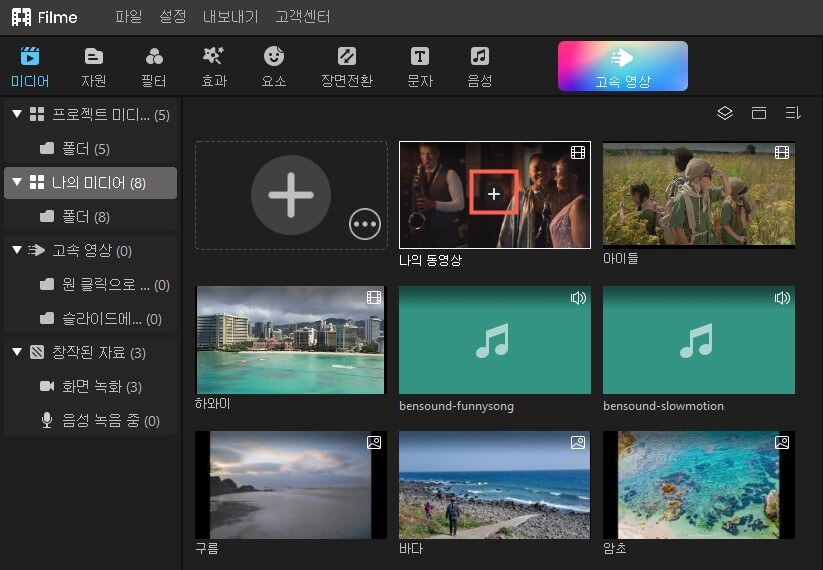Click the 창작된 자료 striped icon
Image resolution: width=823 pixels, height=570 pixels.
37,352
